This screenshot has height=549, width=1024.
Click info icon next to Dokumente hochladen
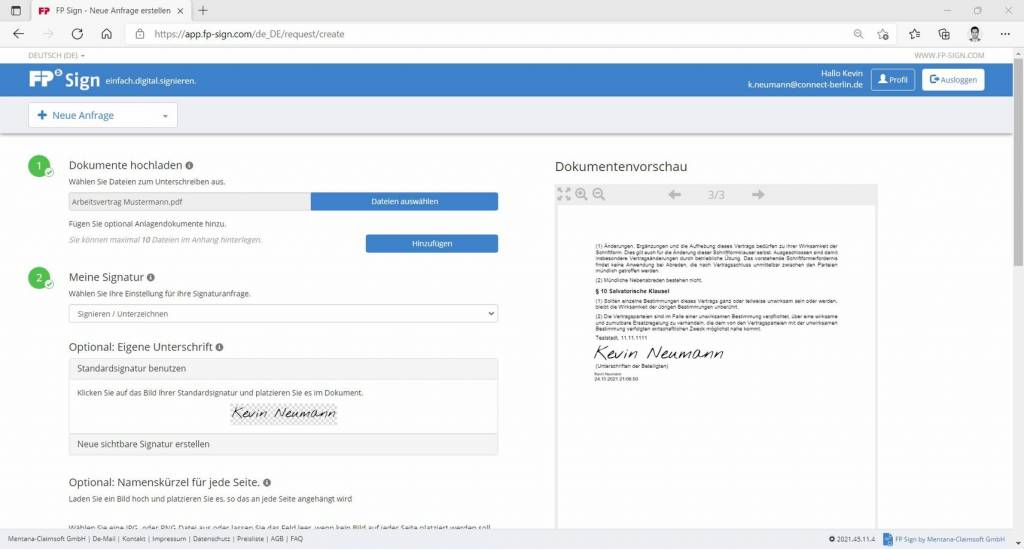(x=189, y=165)
